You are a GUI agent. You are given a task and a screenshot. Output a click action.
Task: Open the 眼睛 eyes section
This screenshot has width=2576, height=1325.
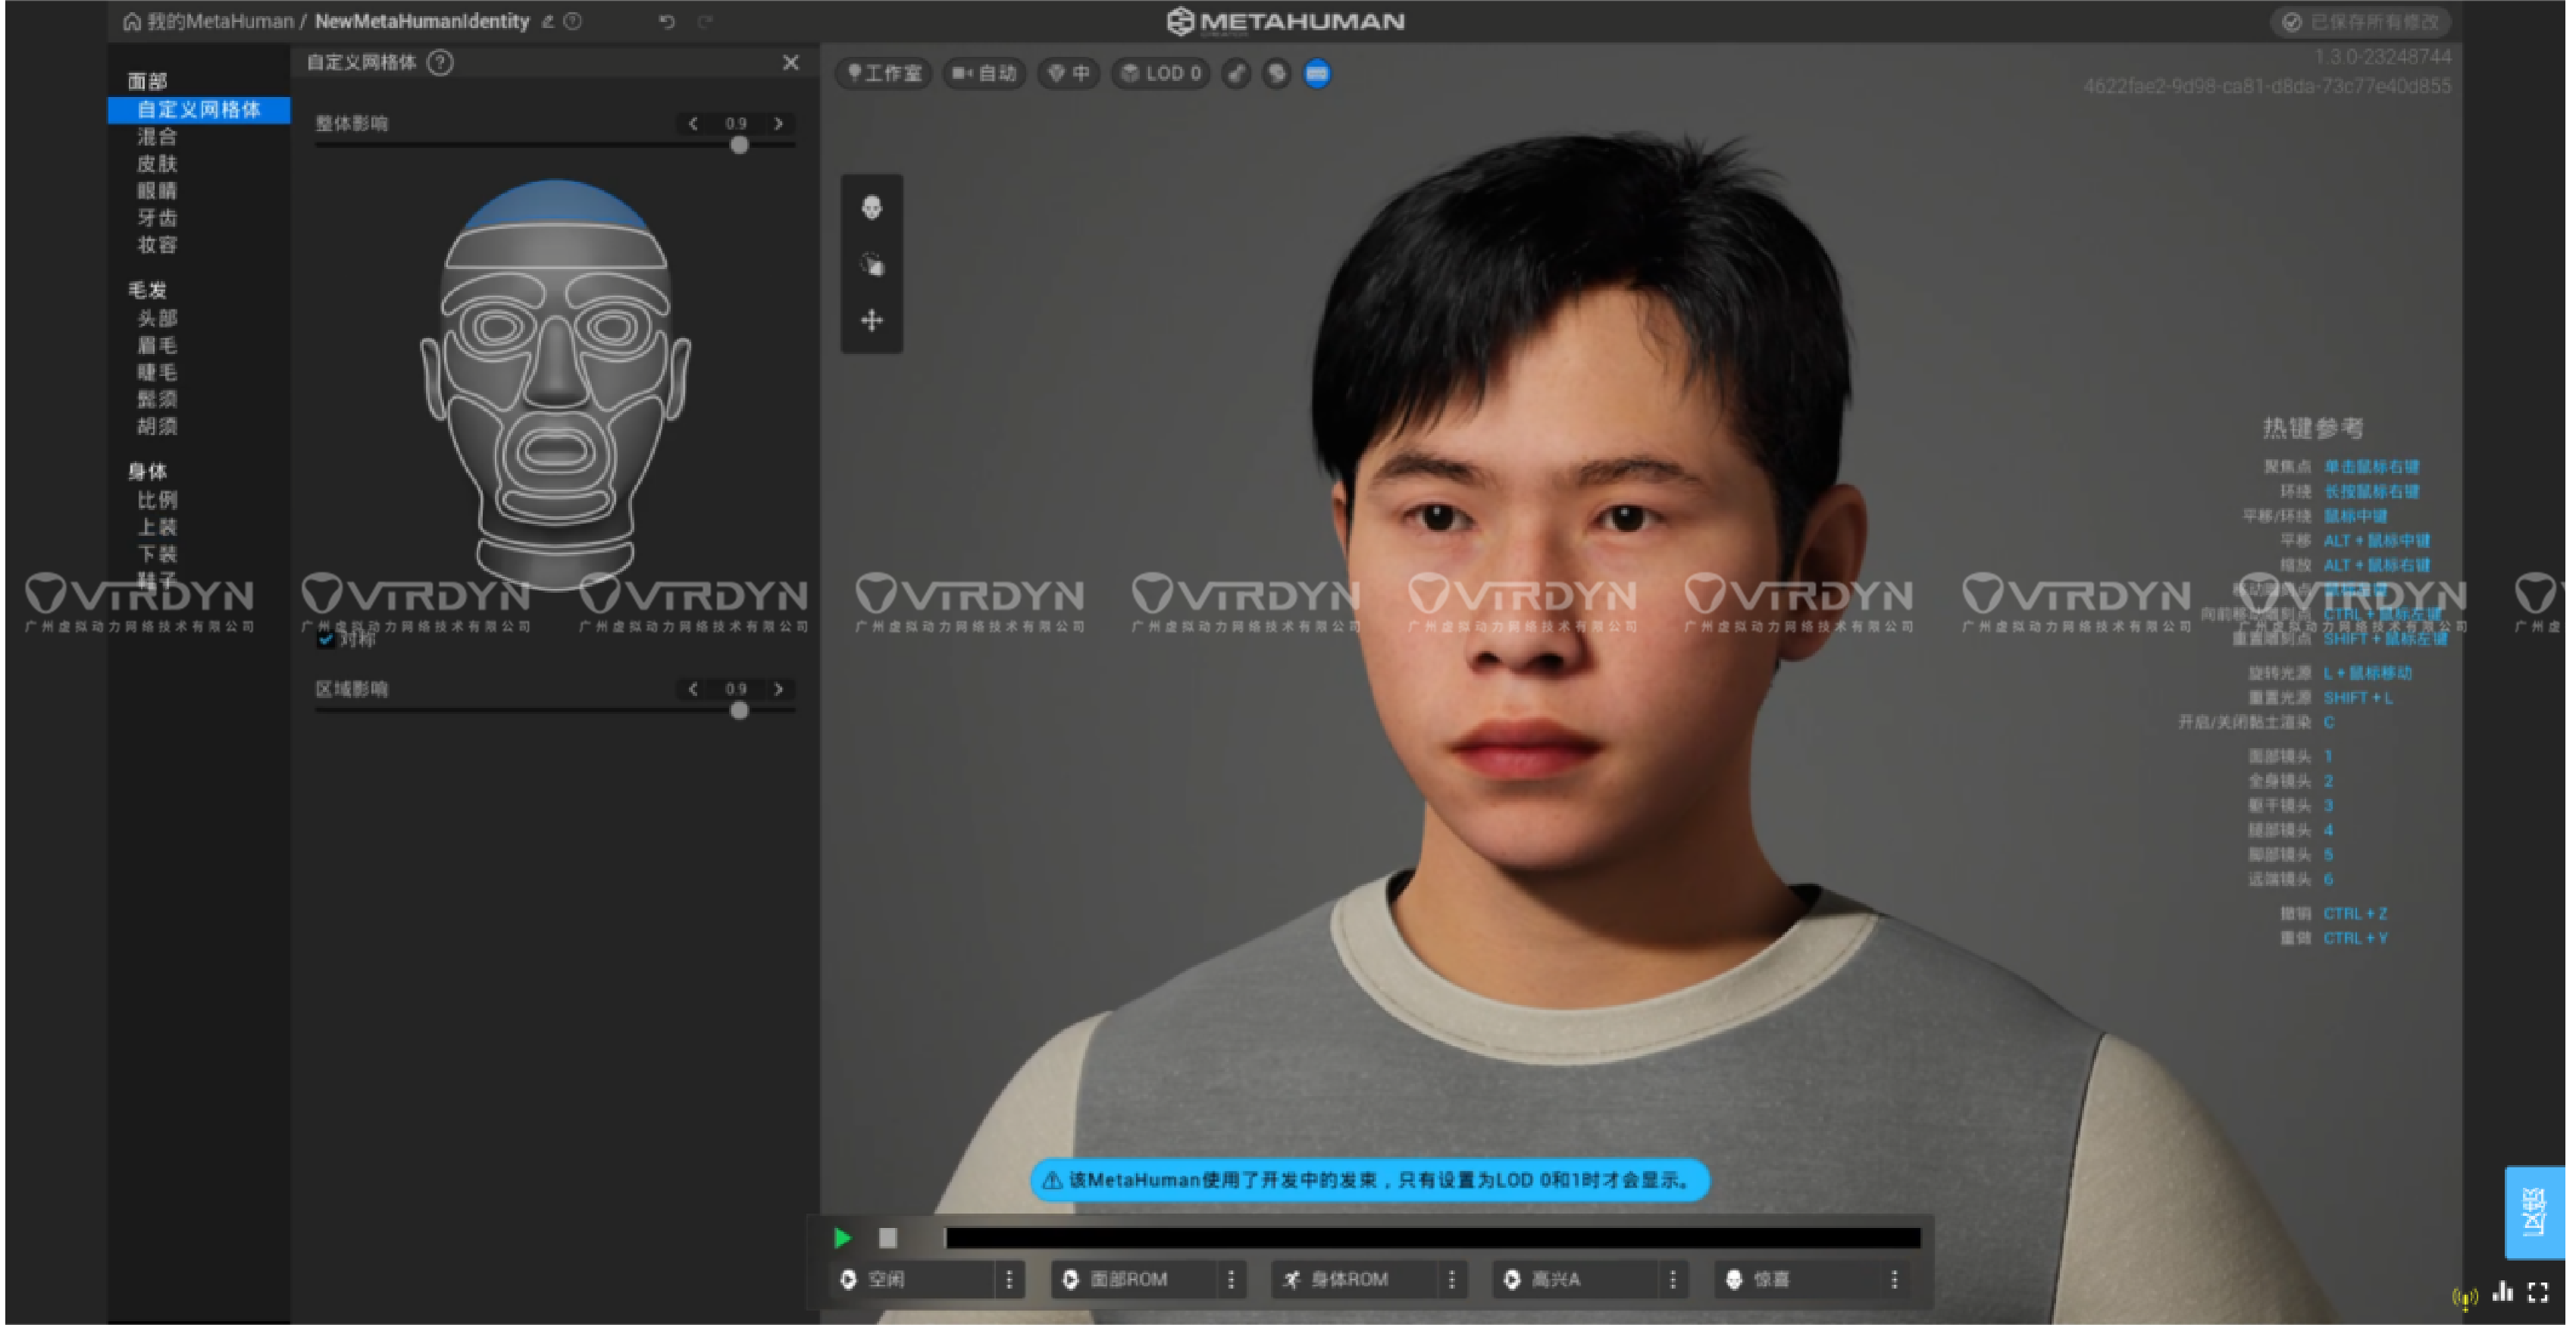coord(157,191)
